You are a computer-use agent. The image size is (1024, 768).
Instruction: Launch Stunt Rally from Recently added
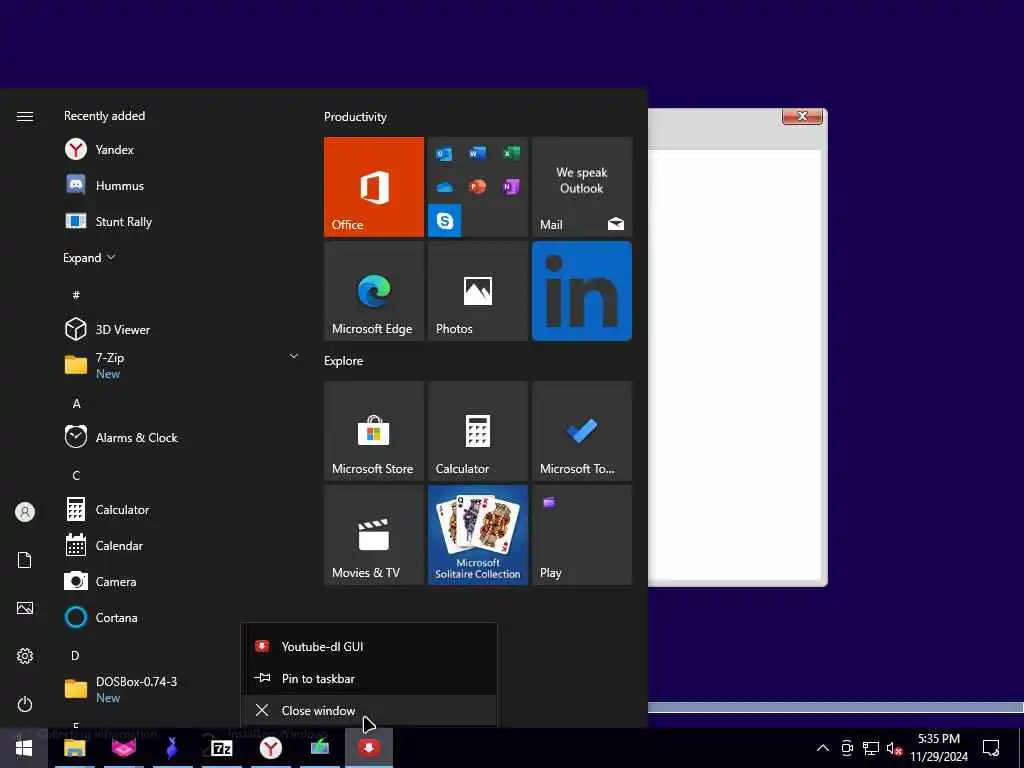tap(181, 221)
